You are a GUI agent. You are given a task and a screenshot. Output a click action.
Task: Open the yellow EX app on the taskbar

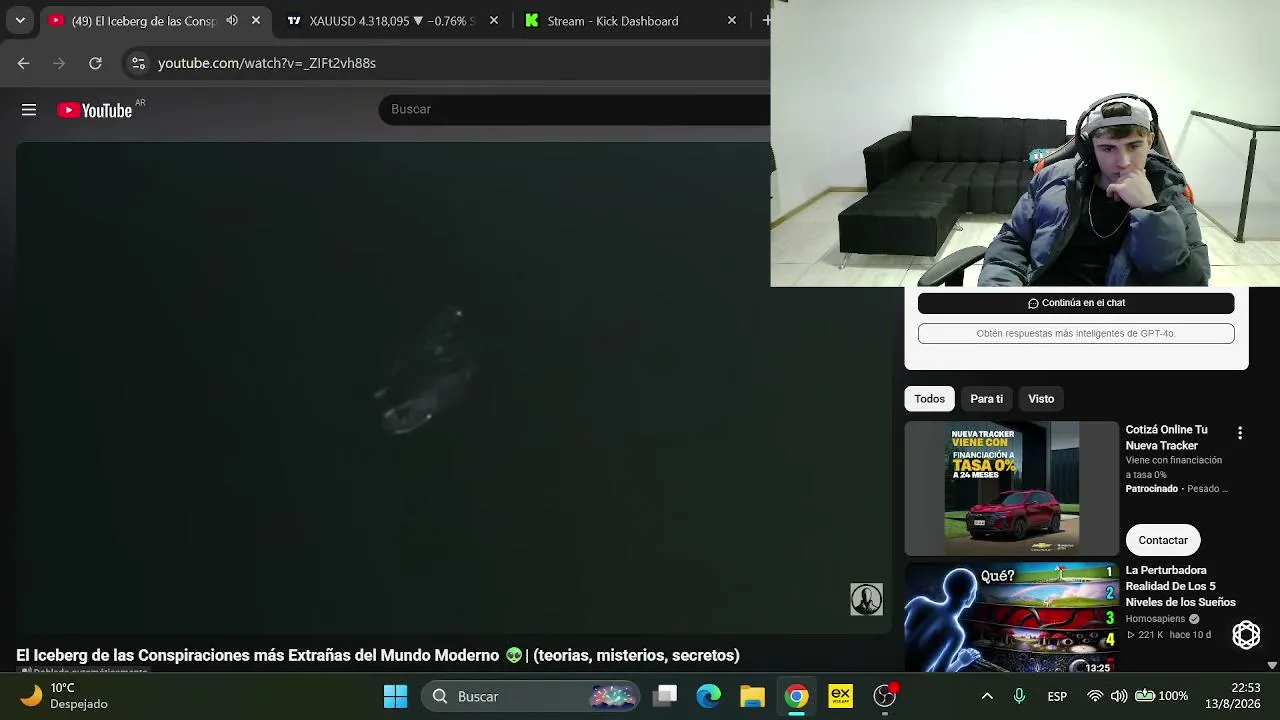pyautogui.click(x=840, y=696)
